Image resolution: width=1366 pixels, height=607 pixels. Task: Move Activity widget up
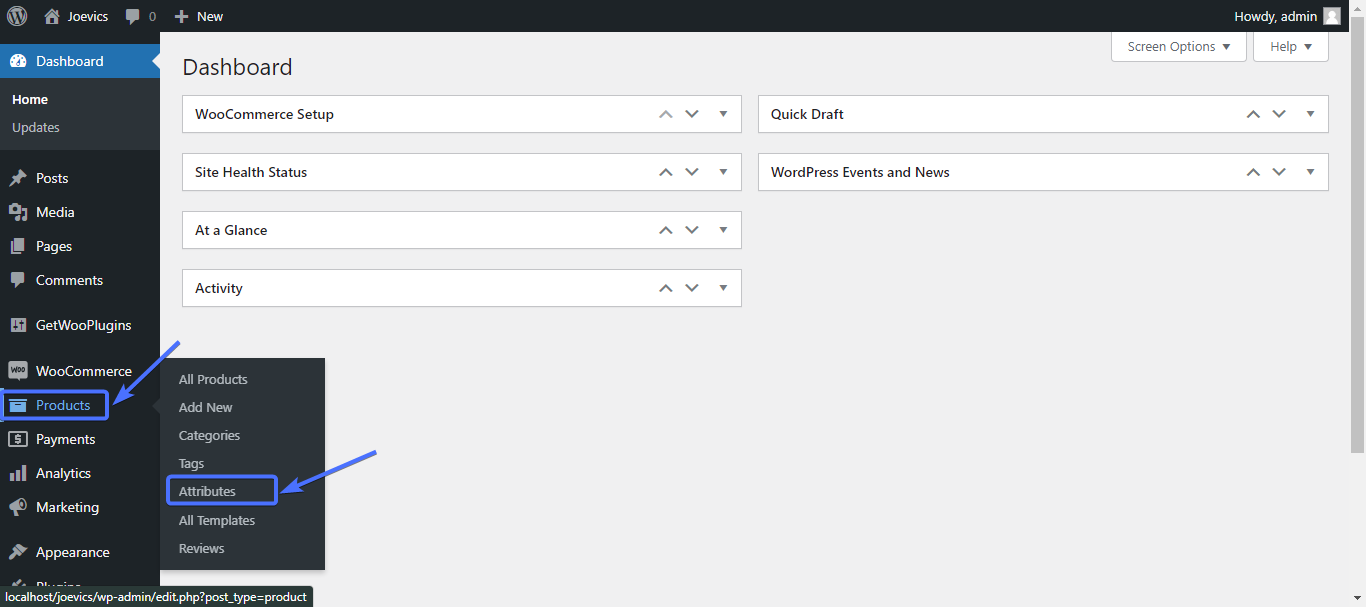(666, 288)
